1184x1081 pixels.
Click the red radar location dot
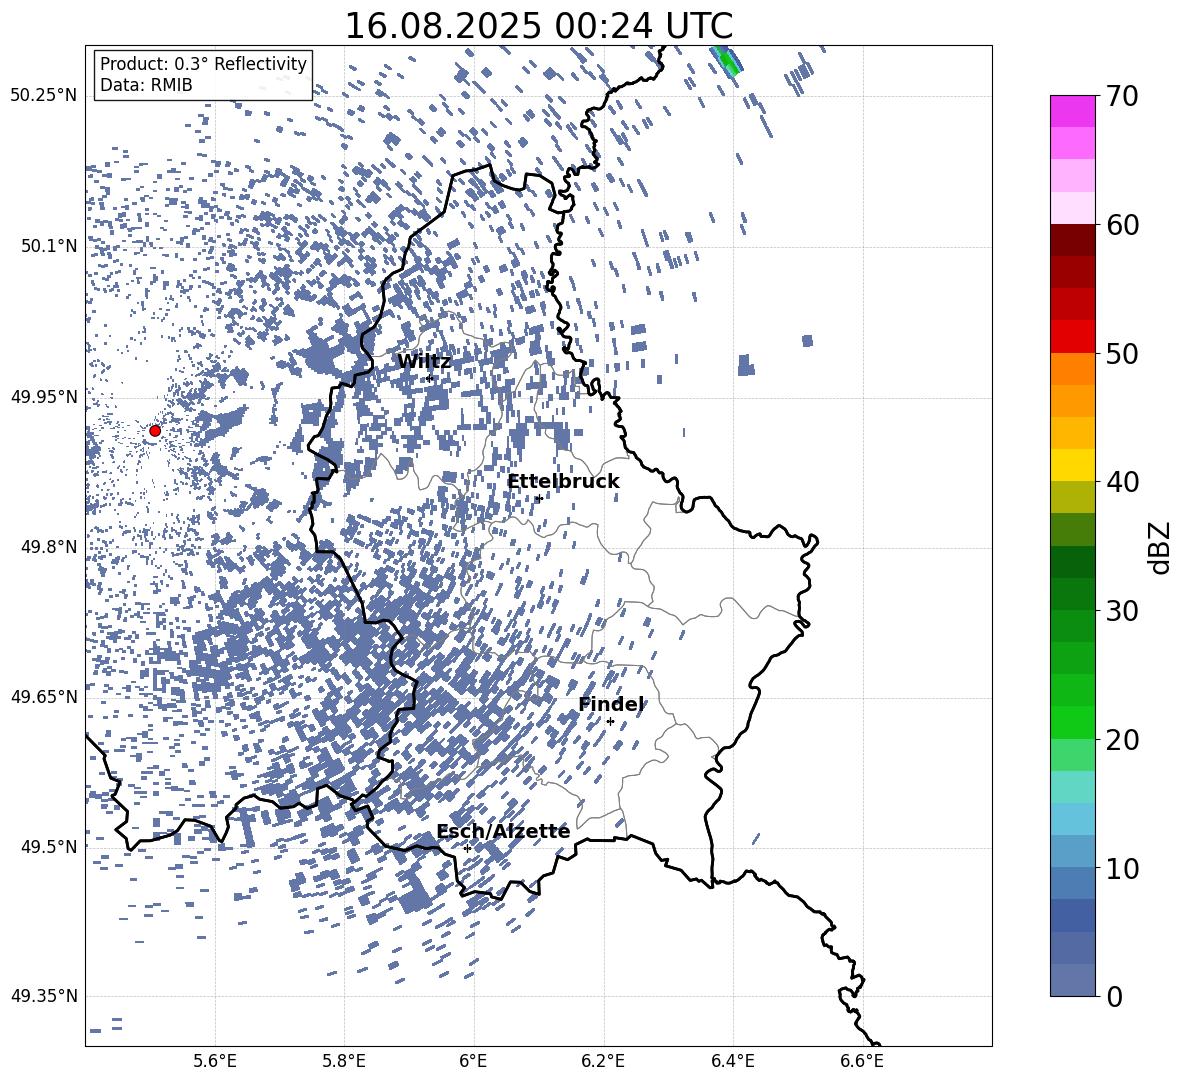[155, 431]
